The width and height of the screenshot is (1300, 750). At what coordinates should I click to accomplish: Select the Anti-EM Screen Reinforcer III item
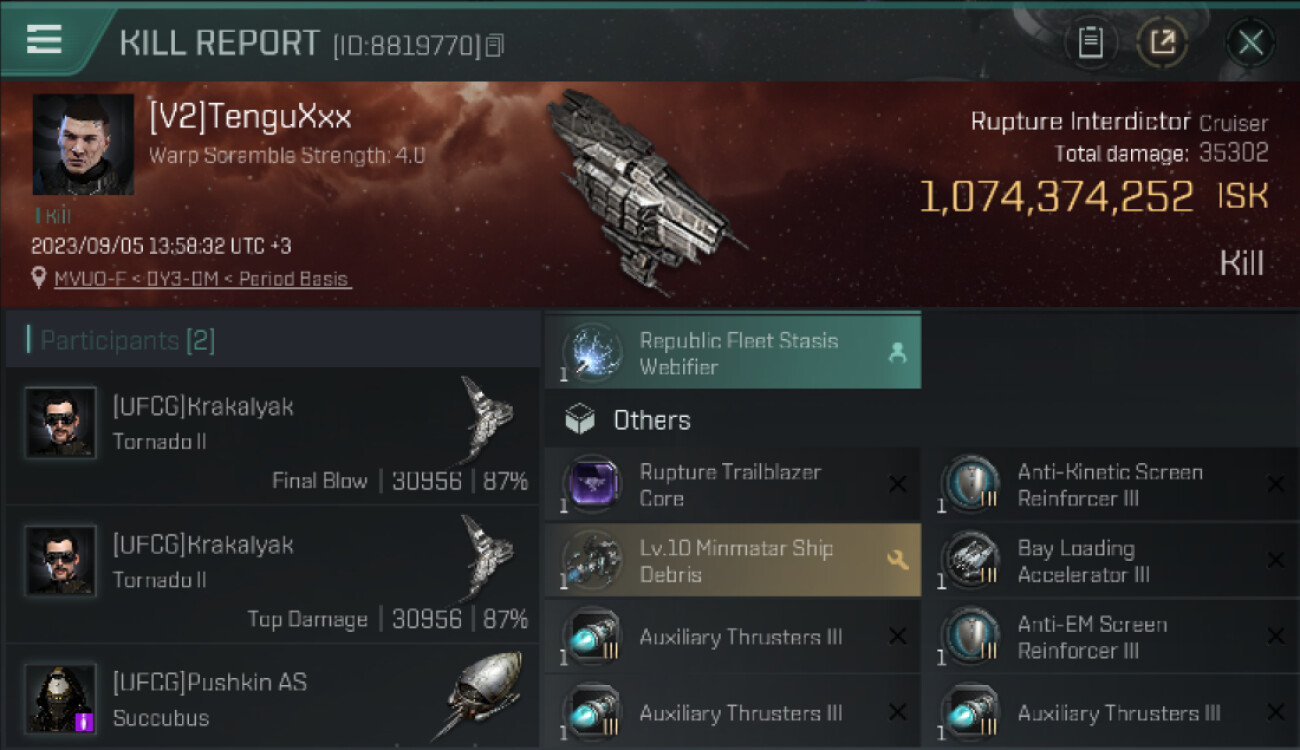click(x=1110, y=637)
